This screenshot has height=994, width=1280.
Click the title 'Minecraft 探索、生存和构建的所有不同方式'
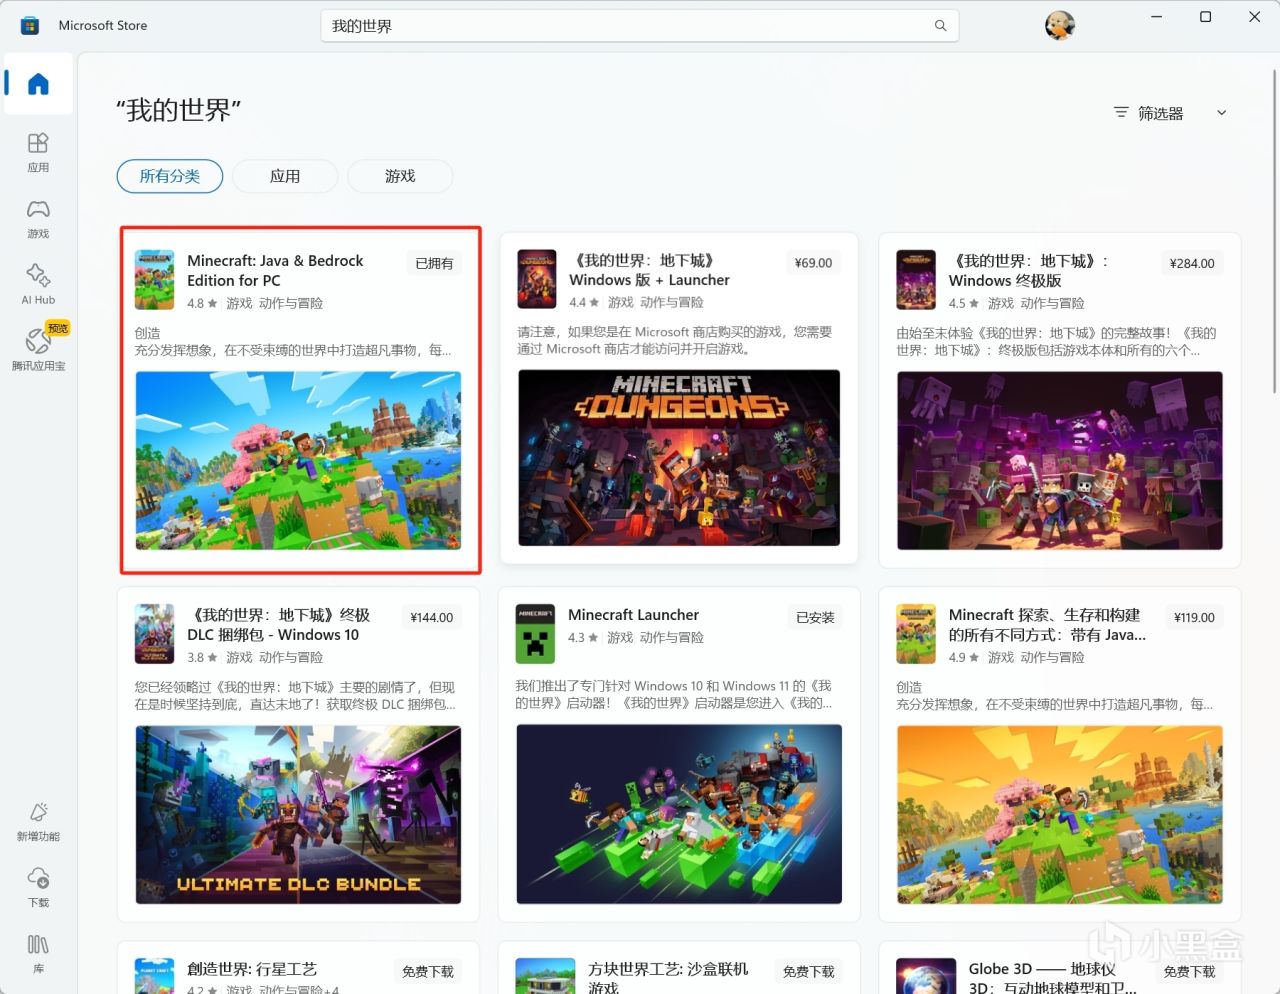click(1047, 624)
